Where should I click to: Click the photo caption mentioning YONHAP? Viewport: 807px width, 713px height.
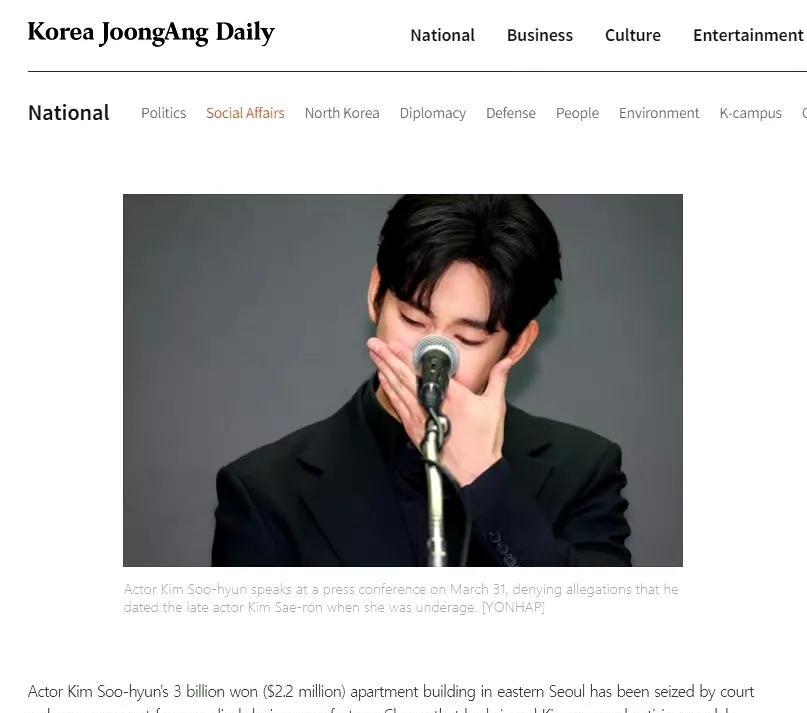(x=401, y=598)
